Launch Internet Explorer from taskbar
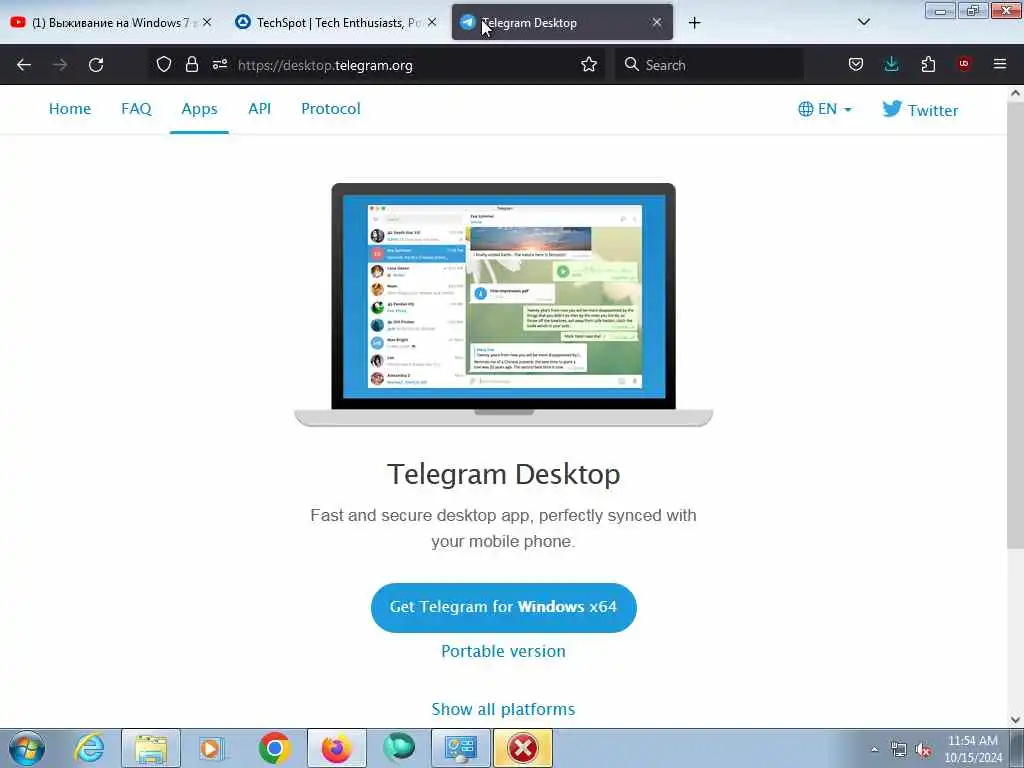1024x768 pixels. (x=89, y=748)
